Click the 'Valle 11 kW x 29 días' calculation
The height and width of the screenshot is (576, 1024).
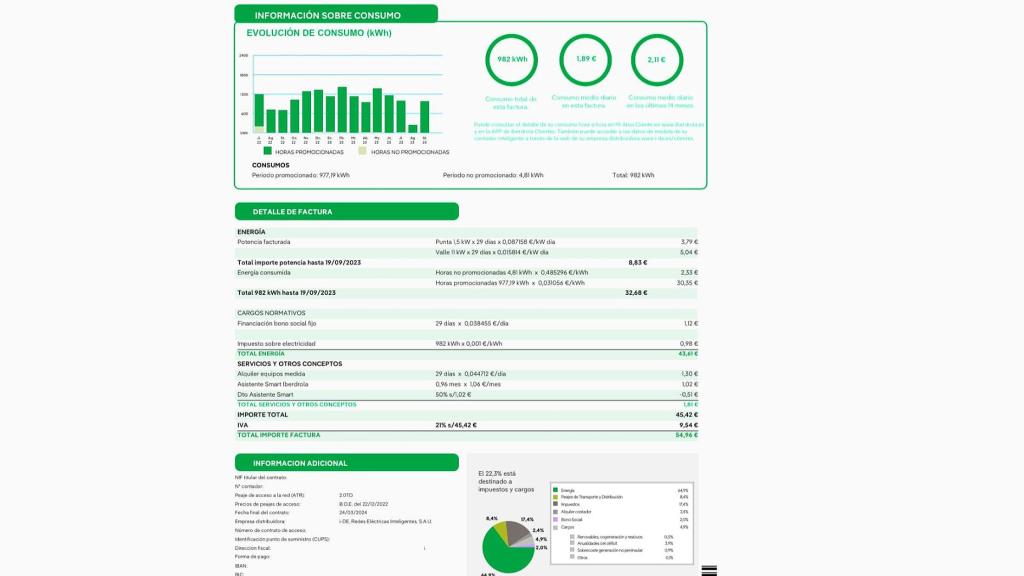coord(492,252)
